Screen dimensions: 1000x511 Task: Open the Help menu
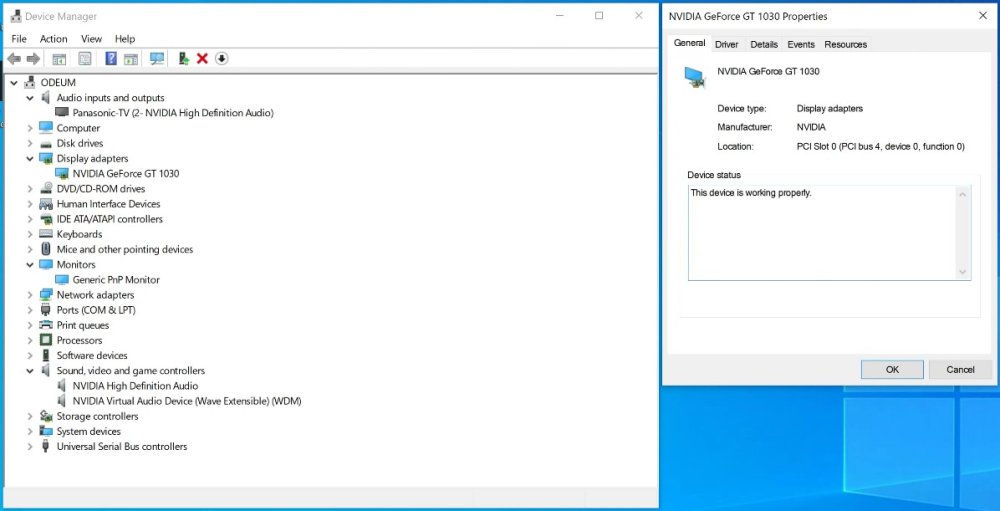coord(125,39)
